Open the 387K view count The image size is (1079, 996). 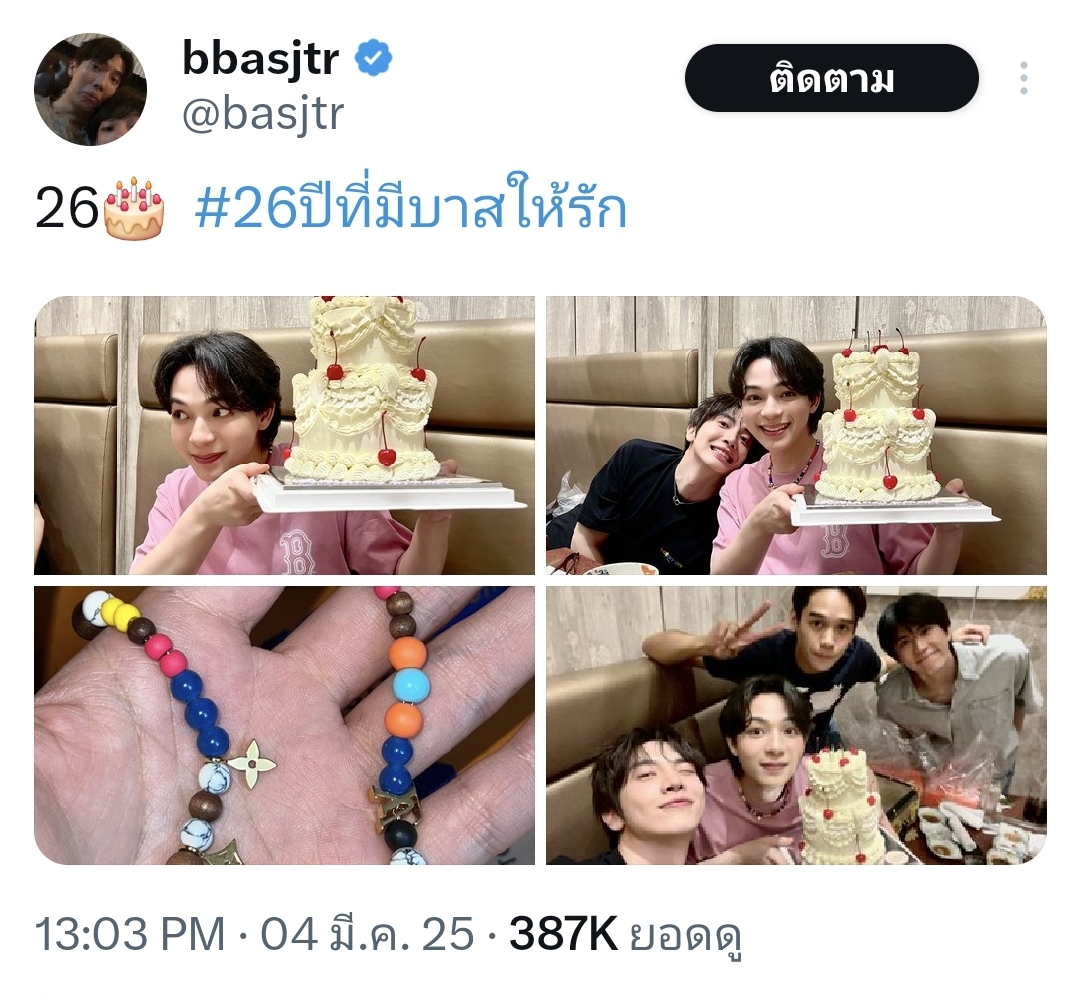pyautogui.click(x=563, y=934)
